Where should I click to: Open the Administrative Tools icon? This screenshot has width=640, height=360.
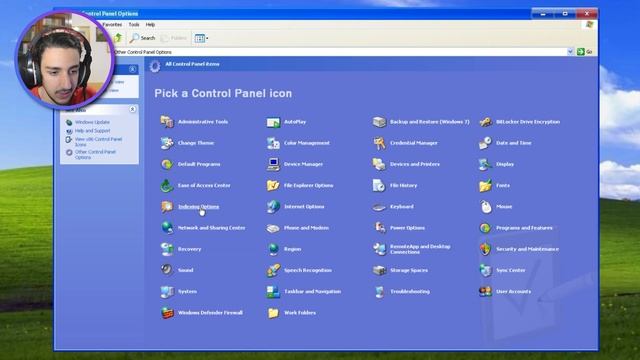click(167, 122)
